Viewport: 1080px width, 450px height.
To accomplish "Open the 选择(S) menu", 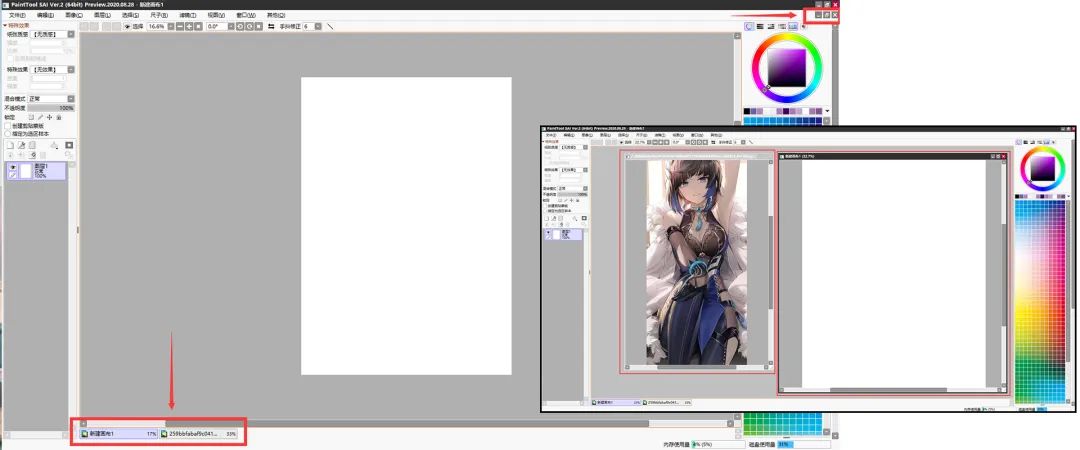I will [x=130, y=14].
